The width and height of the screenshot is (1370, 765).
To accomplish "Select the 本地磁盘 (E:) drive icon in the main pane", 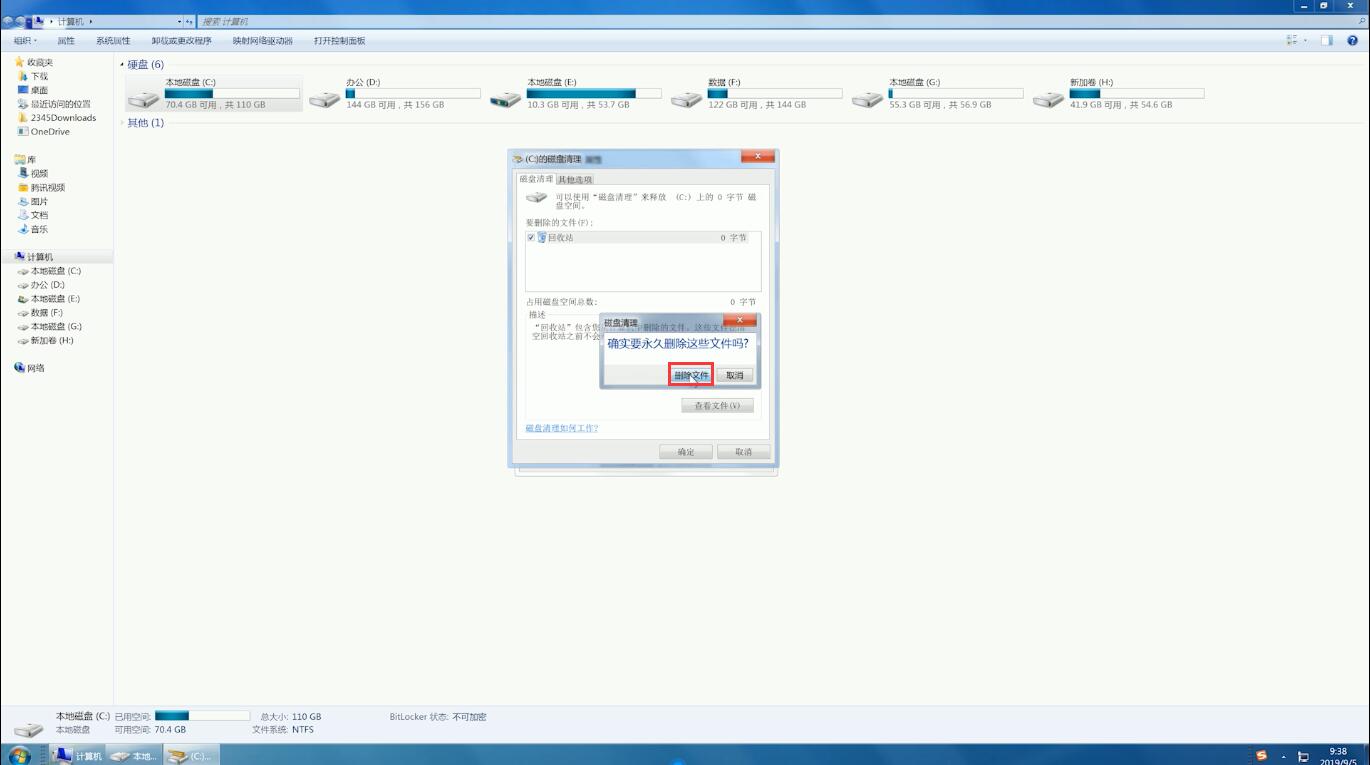I will [x=506, y=99].
